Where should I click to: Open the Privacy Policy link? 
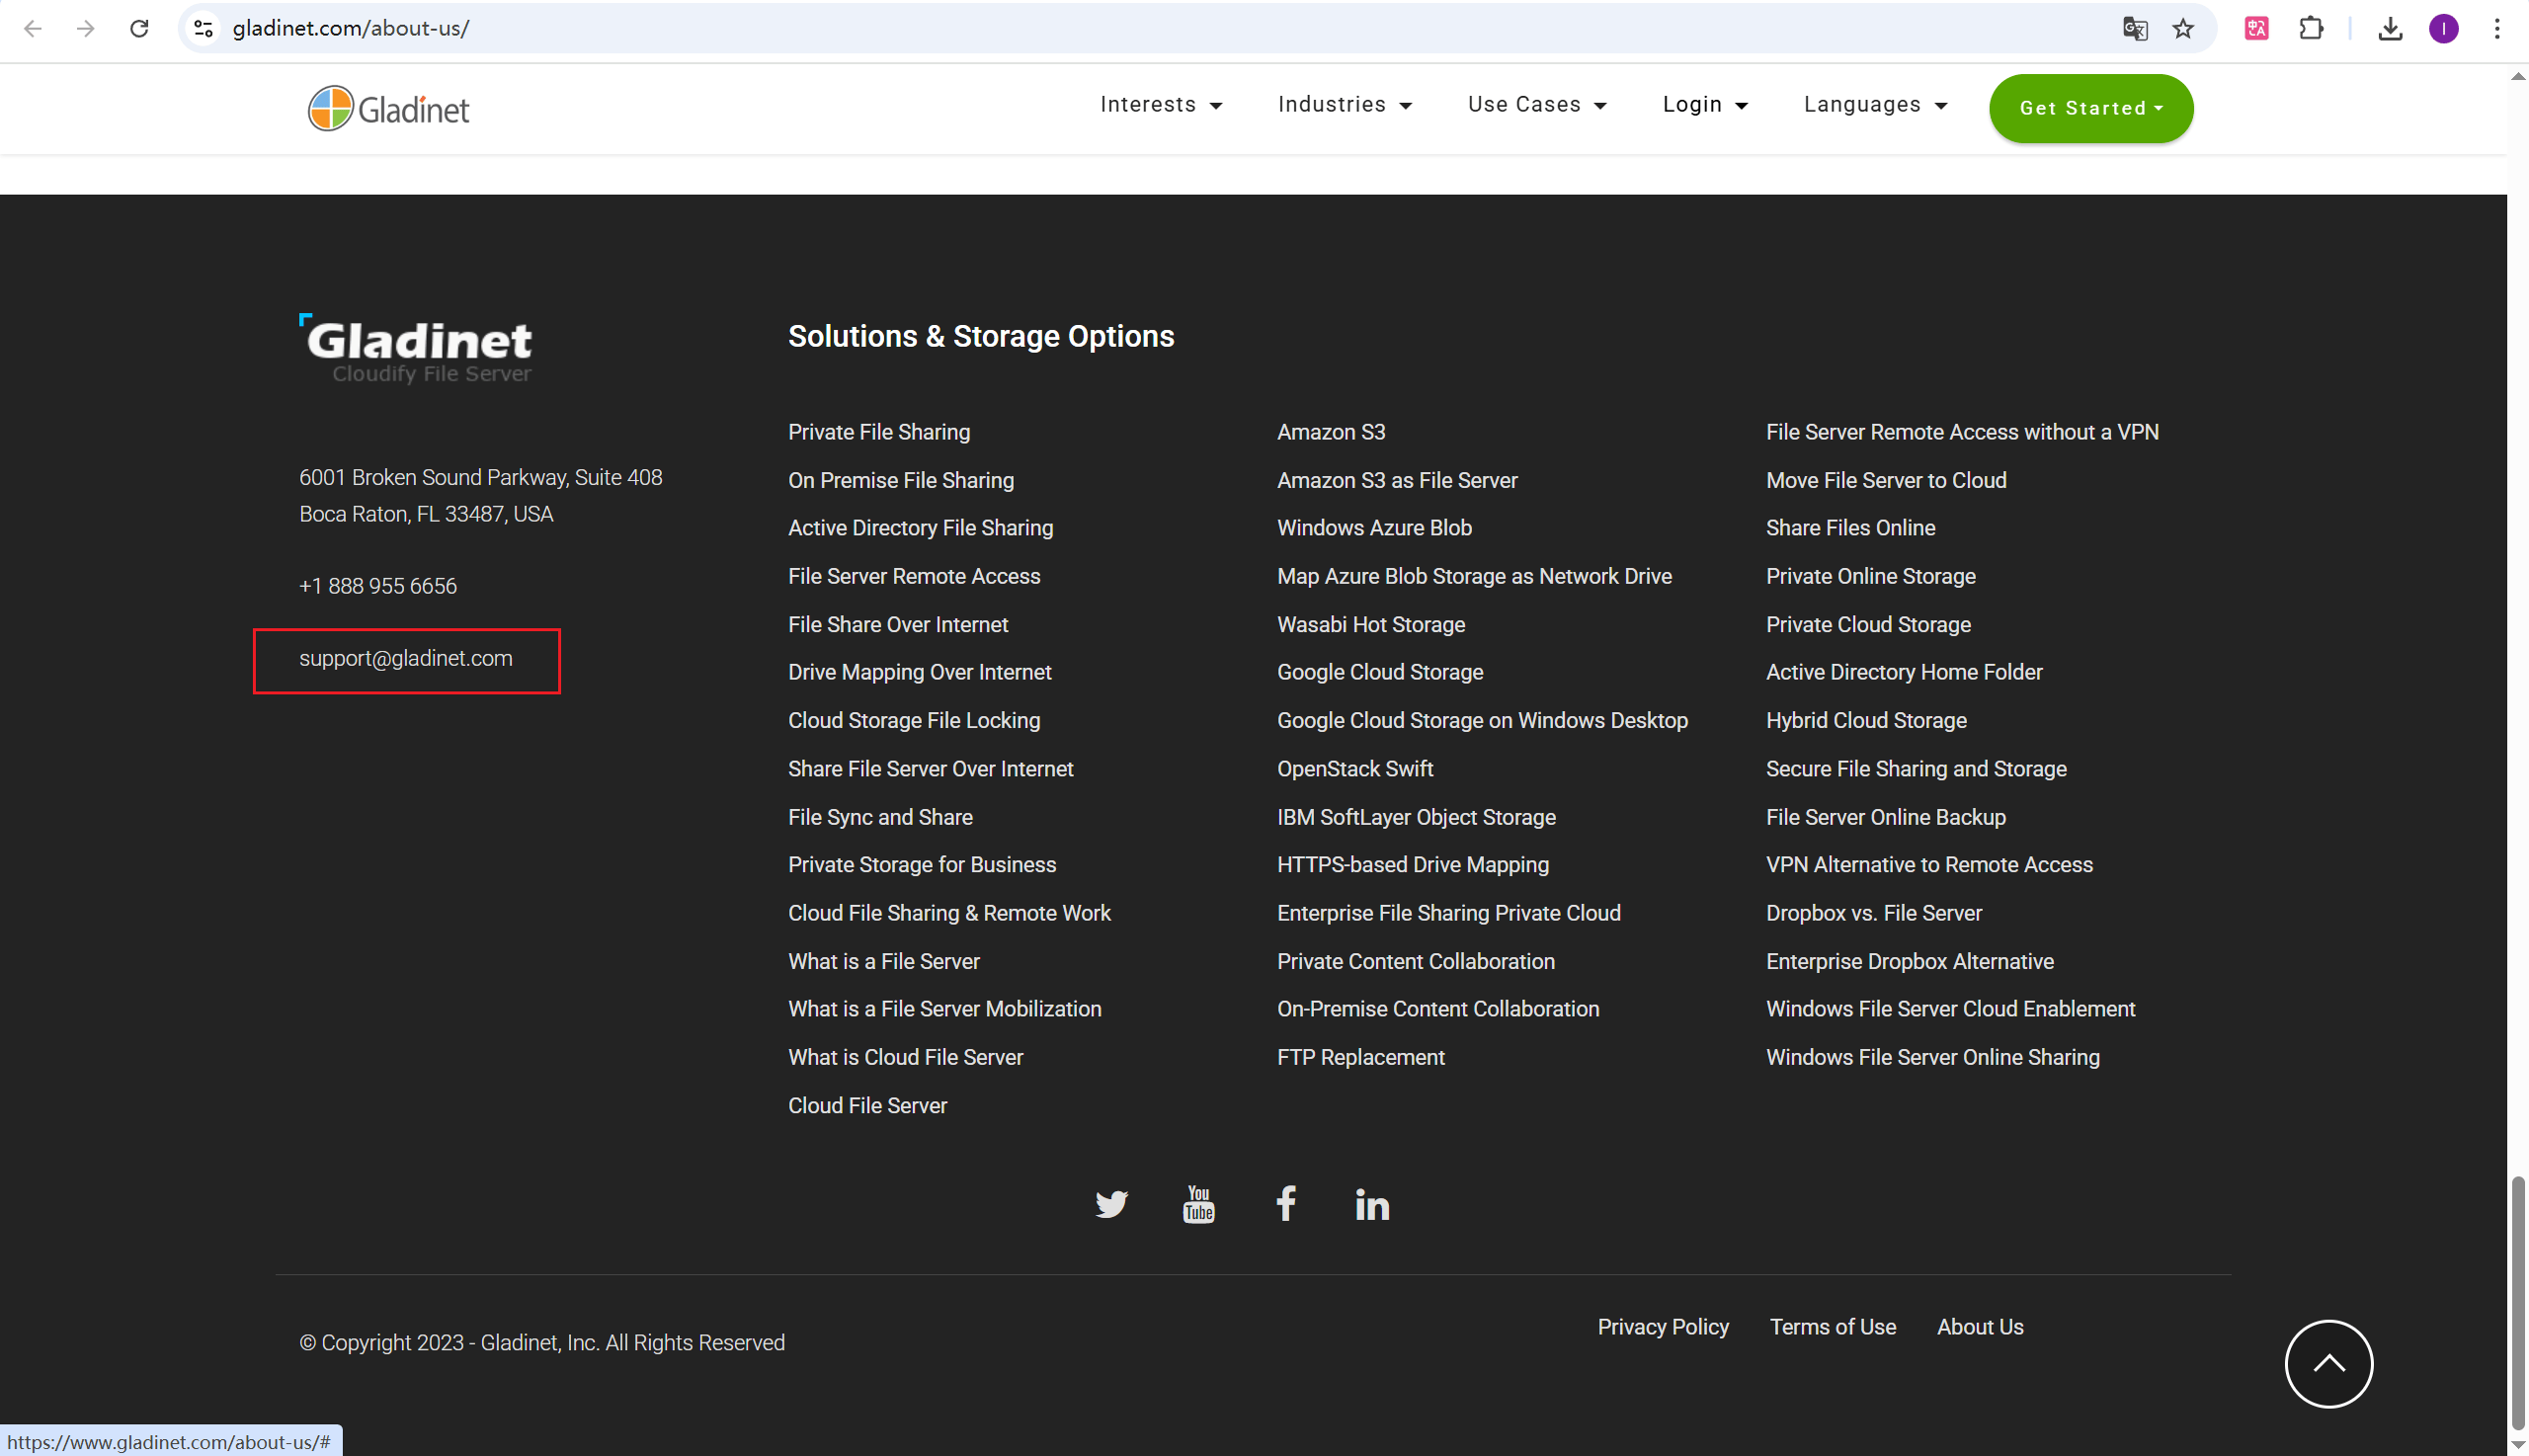pos(1663,1327)
